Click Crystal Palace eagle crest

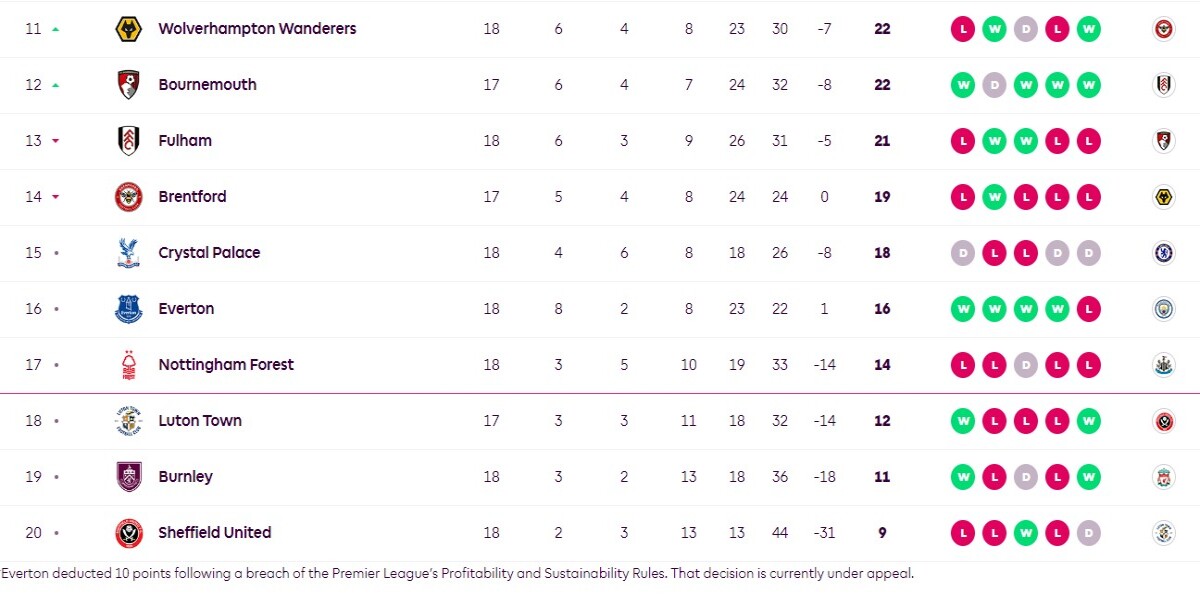point(129,253)
